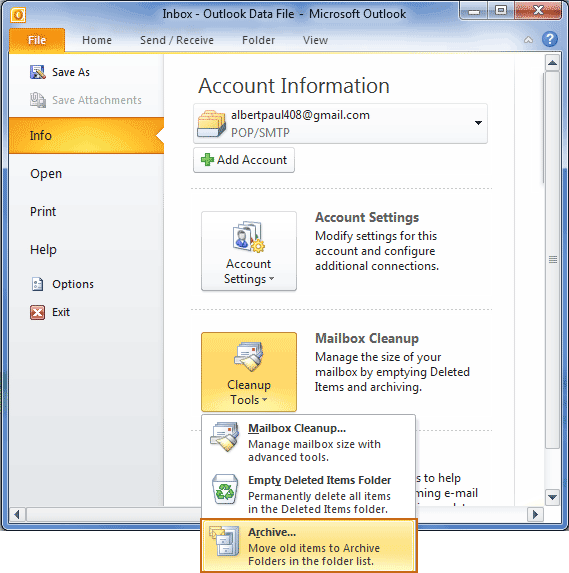Image resolution: width=569 pixels, height=573 pixels.
Task: Click the POP/SMTP account type text
Action: click(260, 132)
